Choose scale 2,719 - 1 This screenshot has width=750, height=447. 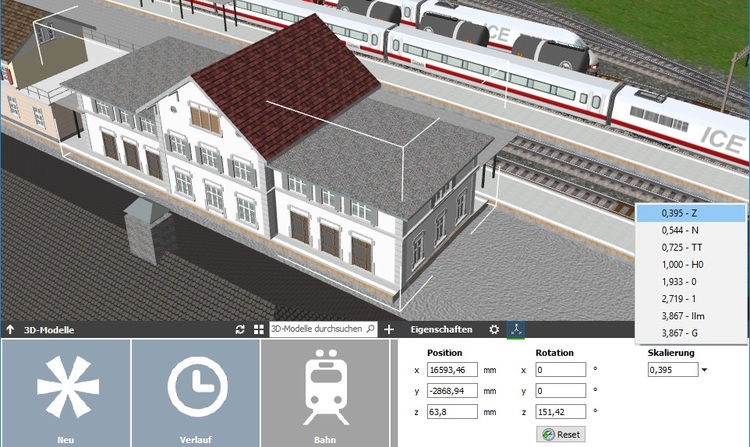click(691, 299)
